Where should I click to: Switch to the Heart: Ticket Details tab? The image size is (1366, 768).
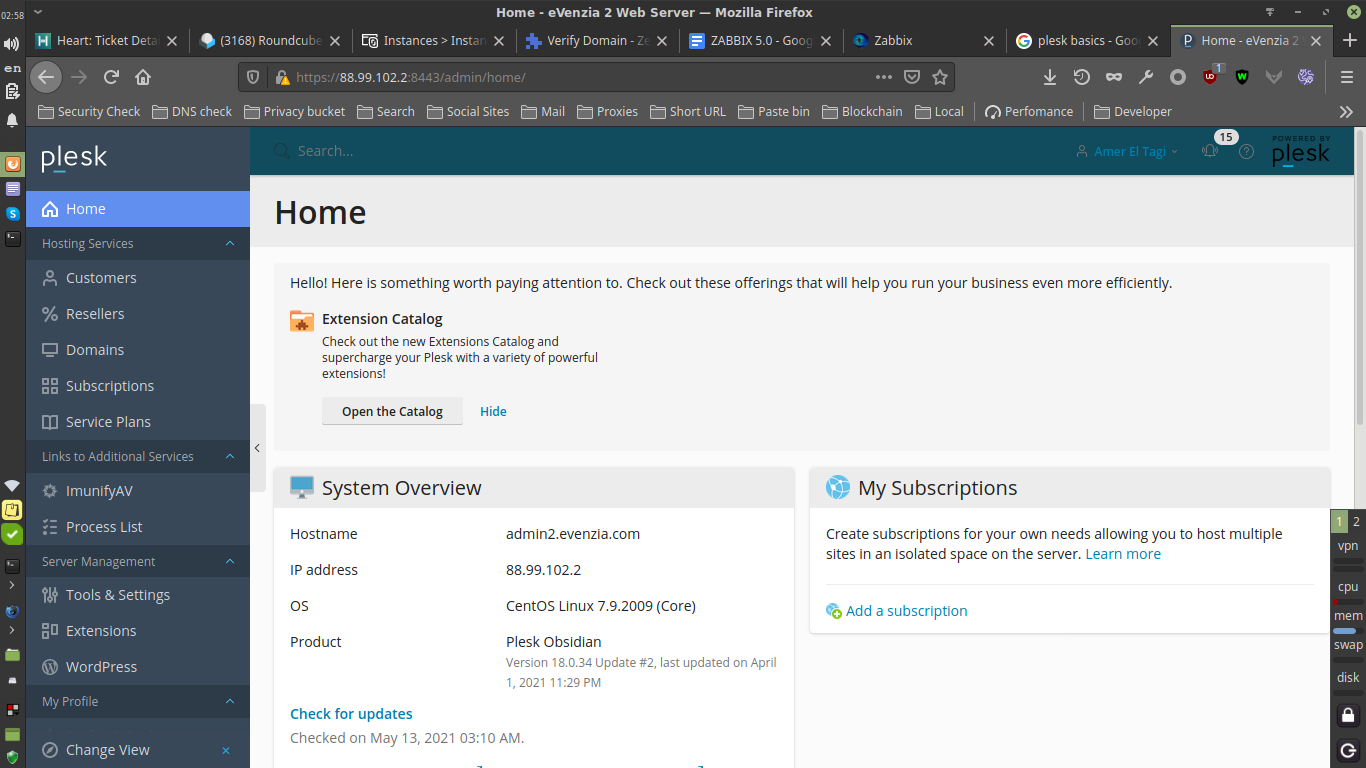tap(107, 41)
